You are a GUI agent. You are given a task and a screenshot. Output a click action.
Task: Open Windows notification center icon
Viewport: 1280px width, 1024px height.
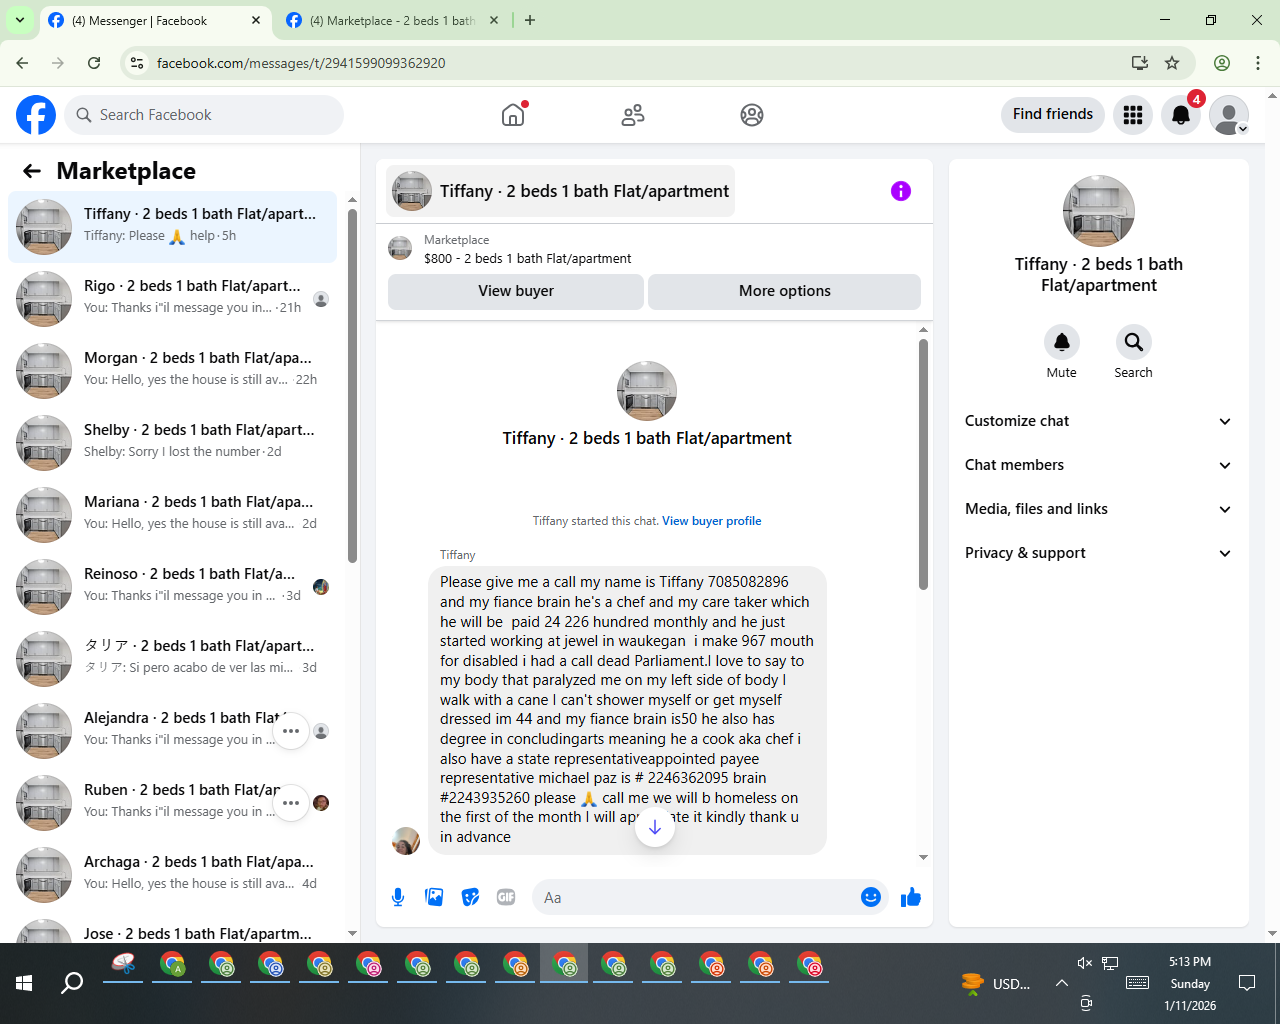coord(1247,983)
